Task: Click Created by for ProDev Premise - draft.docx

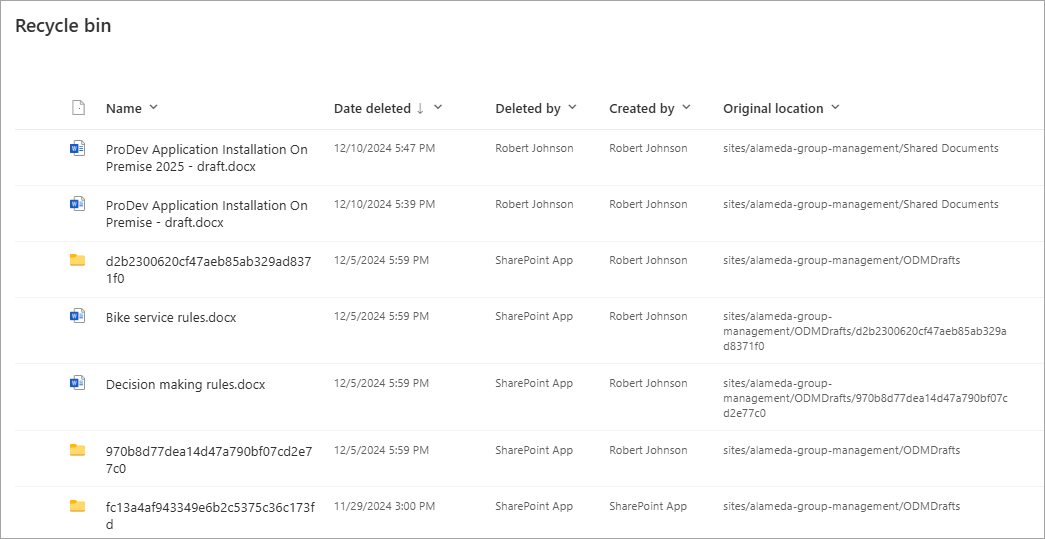Action: pos(648,204)
